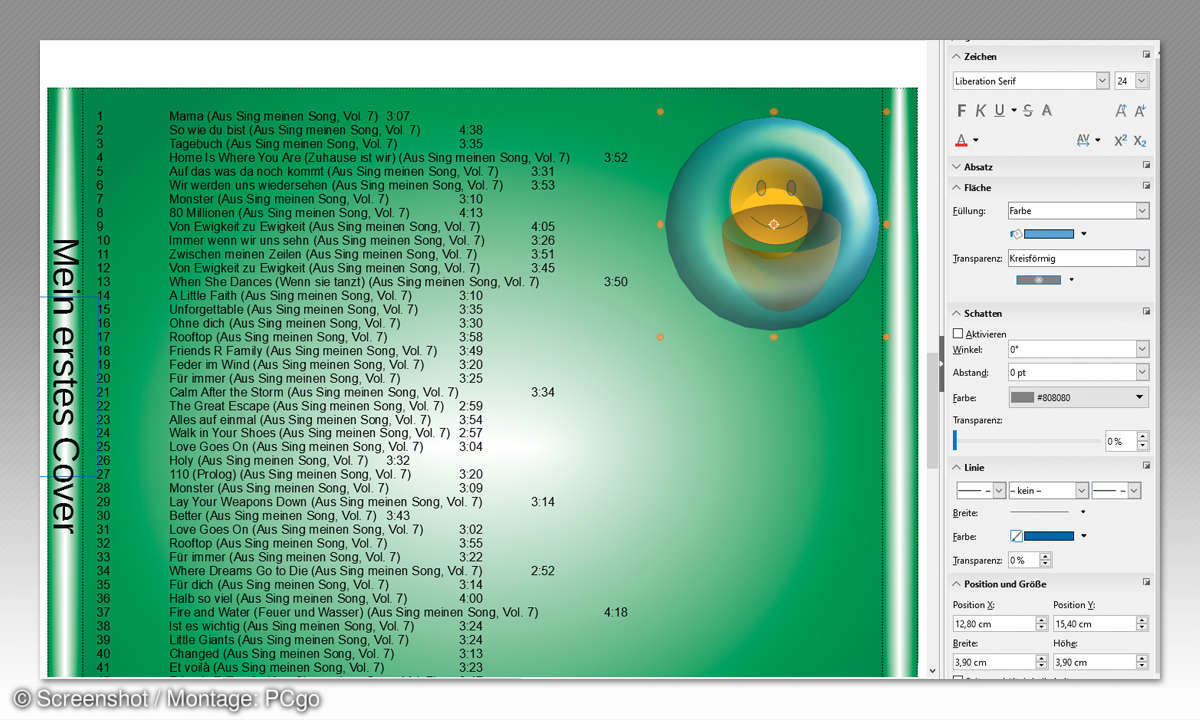Collapse Position und Größe section
The height and width of the screenshot is (720, 1200).
[956, 584]
